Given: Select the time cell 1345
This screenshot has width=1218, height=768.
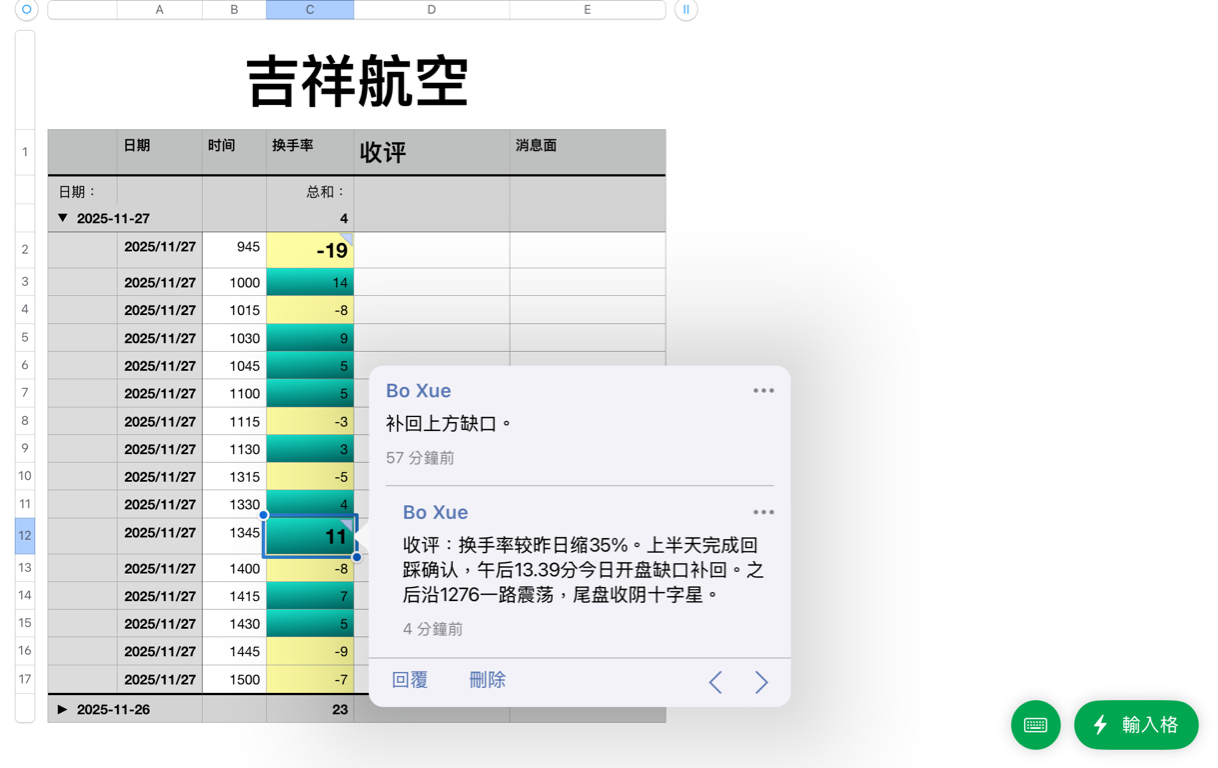Looking at the screenshot, I should pyautogui.click(x=235, y=536).
